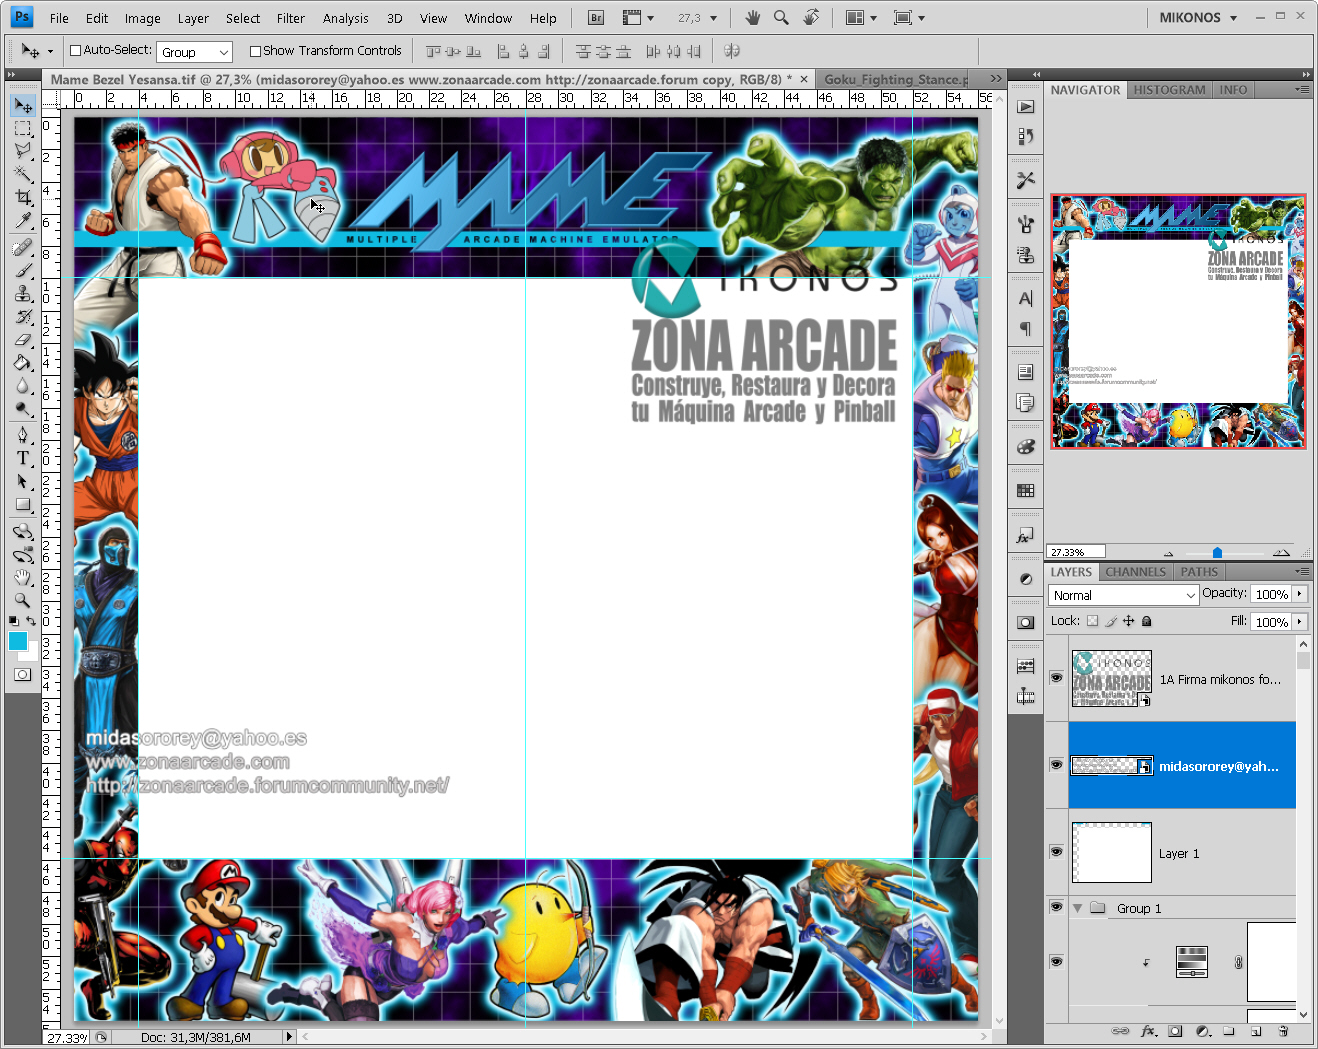Show more document tabs chevron
1318x1049 pixels.
[x=996, y=78]
